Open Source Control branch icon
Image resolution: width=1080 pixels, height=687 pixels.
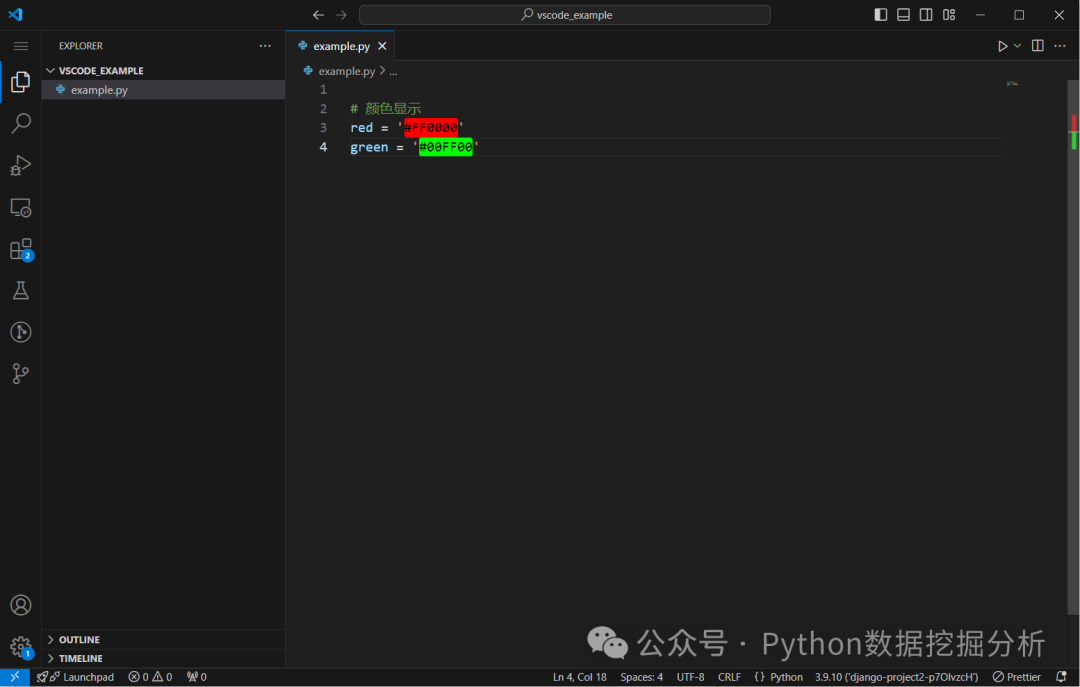coord(21,373)
